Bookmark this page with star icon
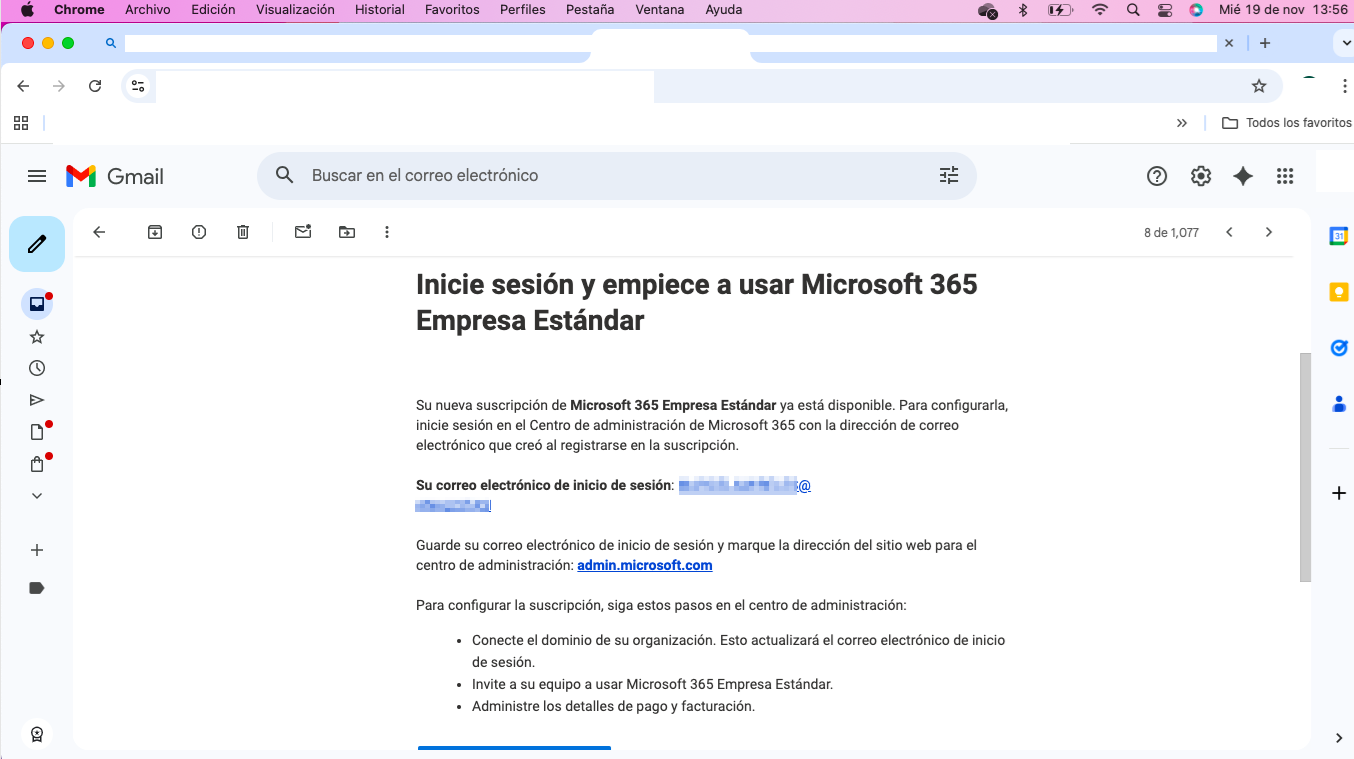 tap(1259, 86)
